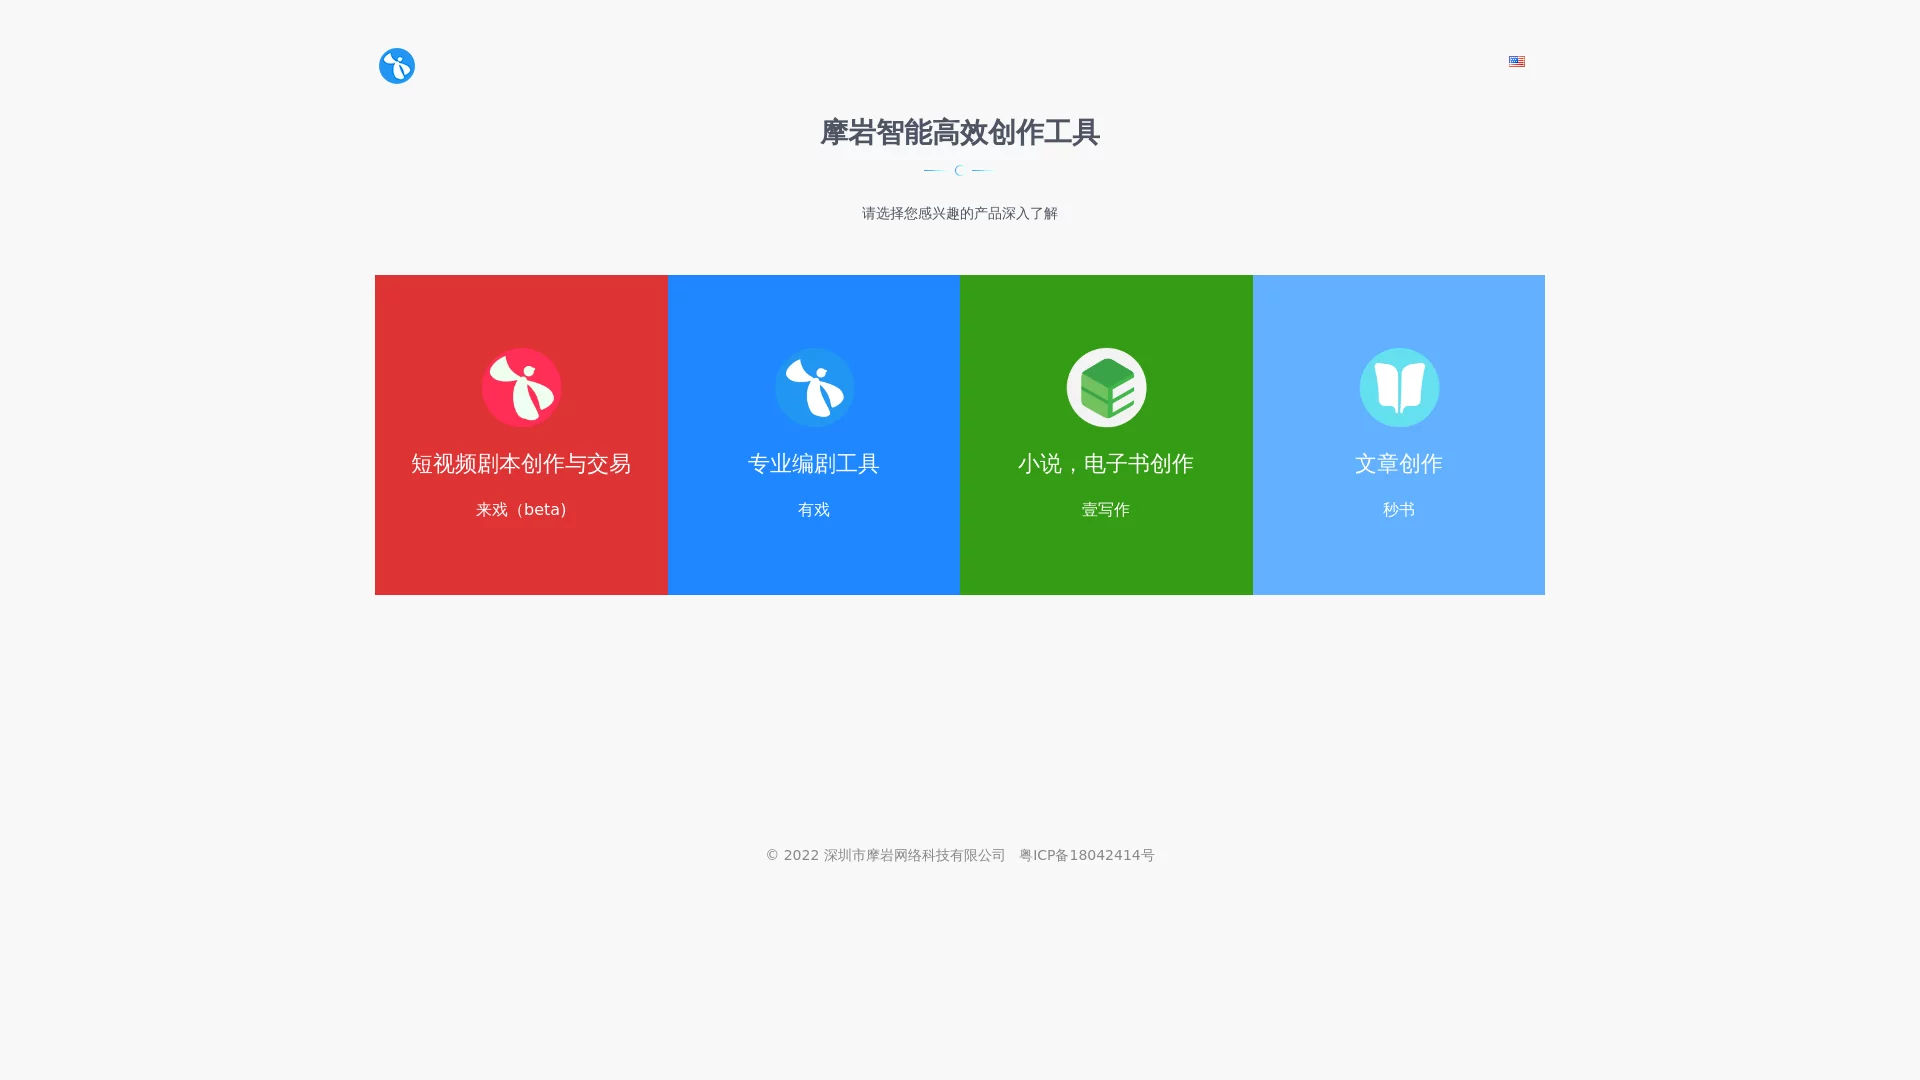1920x1080 pixels.
Task: Click the 请选择您感兴趣的产品深入了解 subtitle text
Action: (x=959, y=213)
